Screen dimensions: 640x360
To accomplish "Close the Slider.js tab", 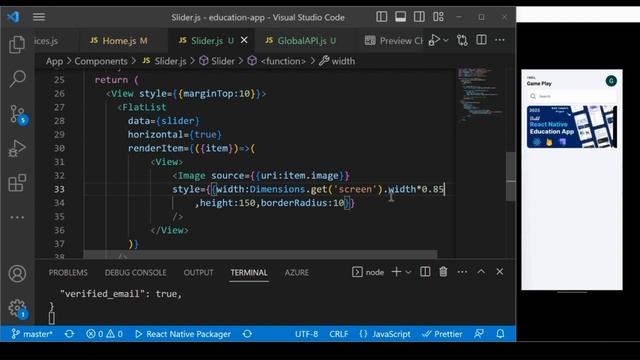I will [x=244, y=40].
